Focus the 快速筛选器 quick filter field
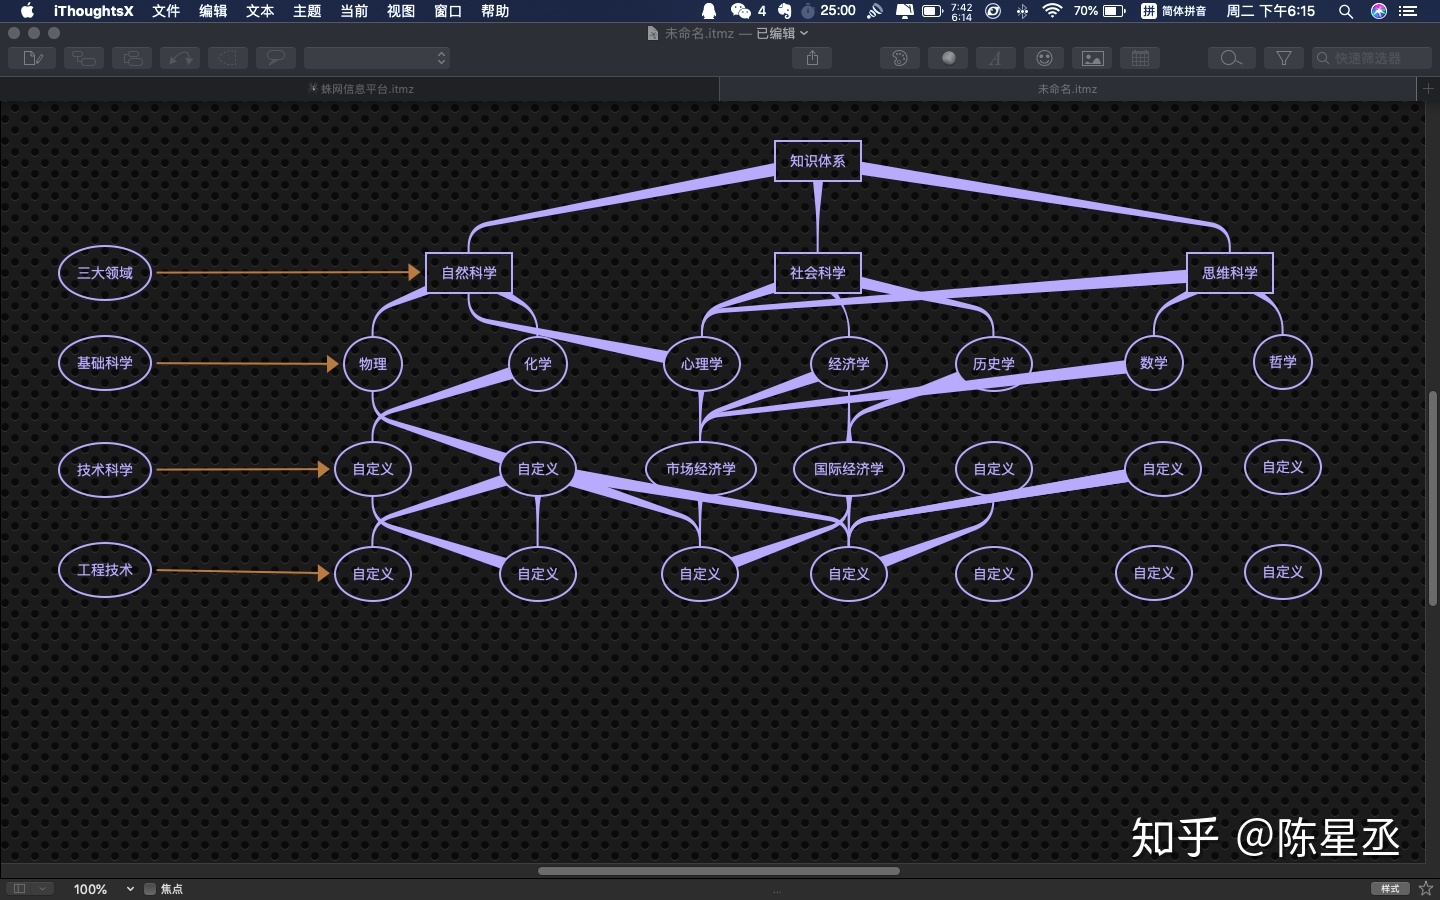The image size is (1440, 900). coord(1376,58)
